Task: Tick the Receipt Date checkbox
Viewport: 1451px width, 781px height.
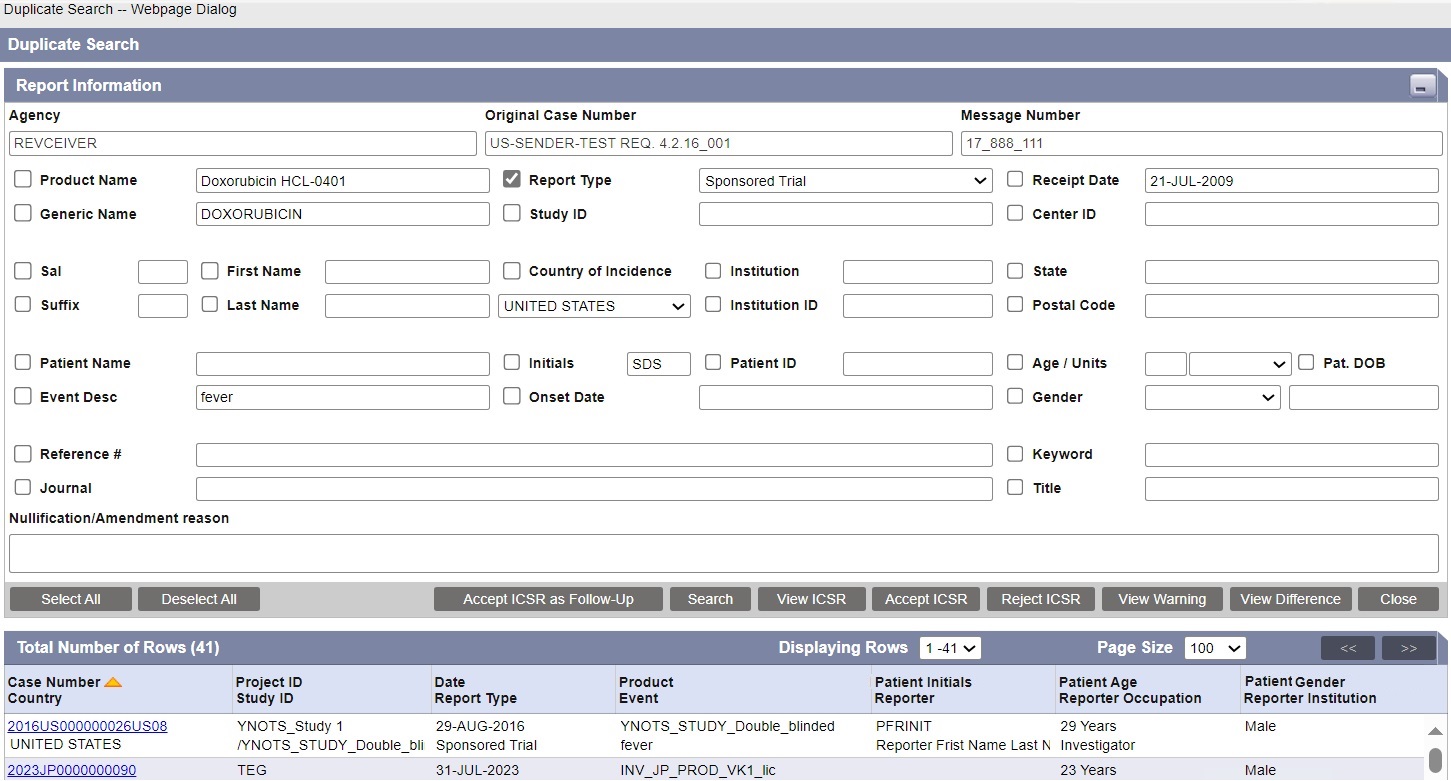Action: 1015,180
